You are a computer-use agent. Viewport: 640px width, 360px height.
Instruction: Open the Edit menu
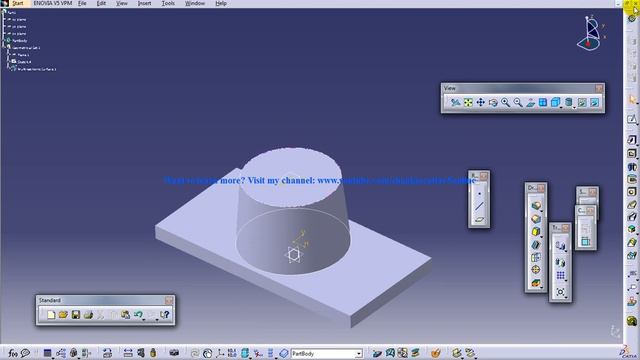[x=101, y=3]
